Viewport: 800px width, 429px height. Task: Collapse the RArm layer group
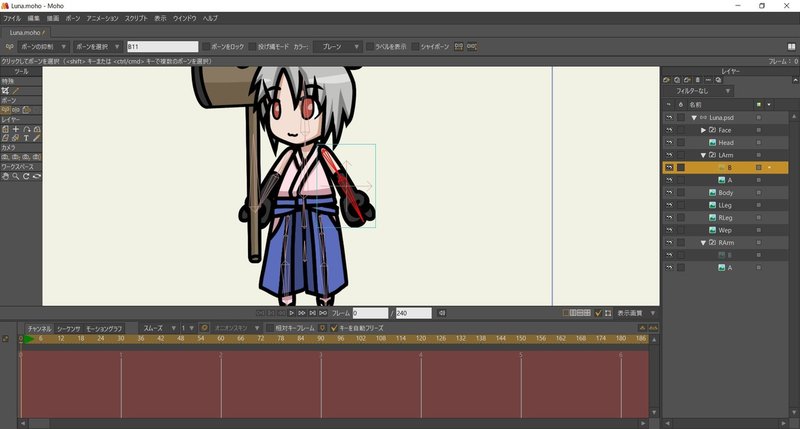703,243
